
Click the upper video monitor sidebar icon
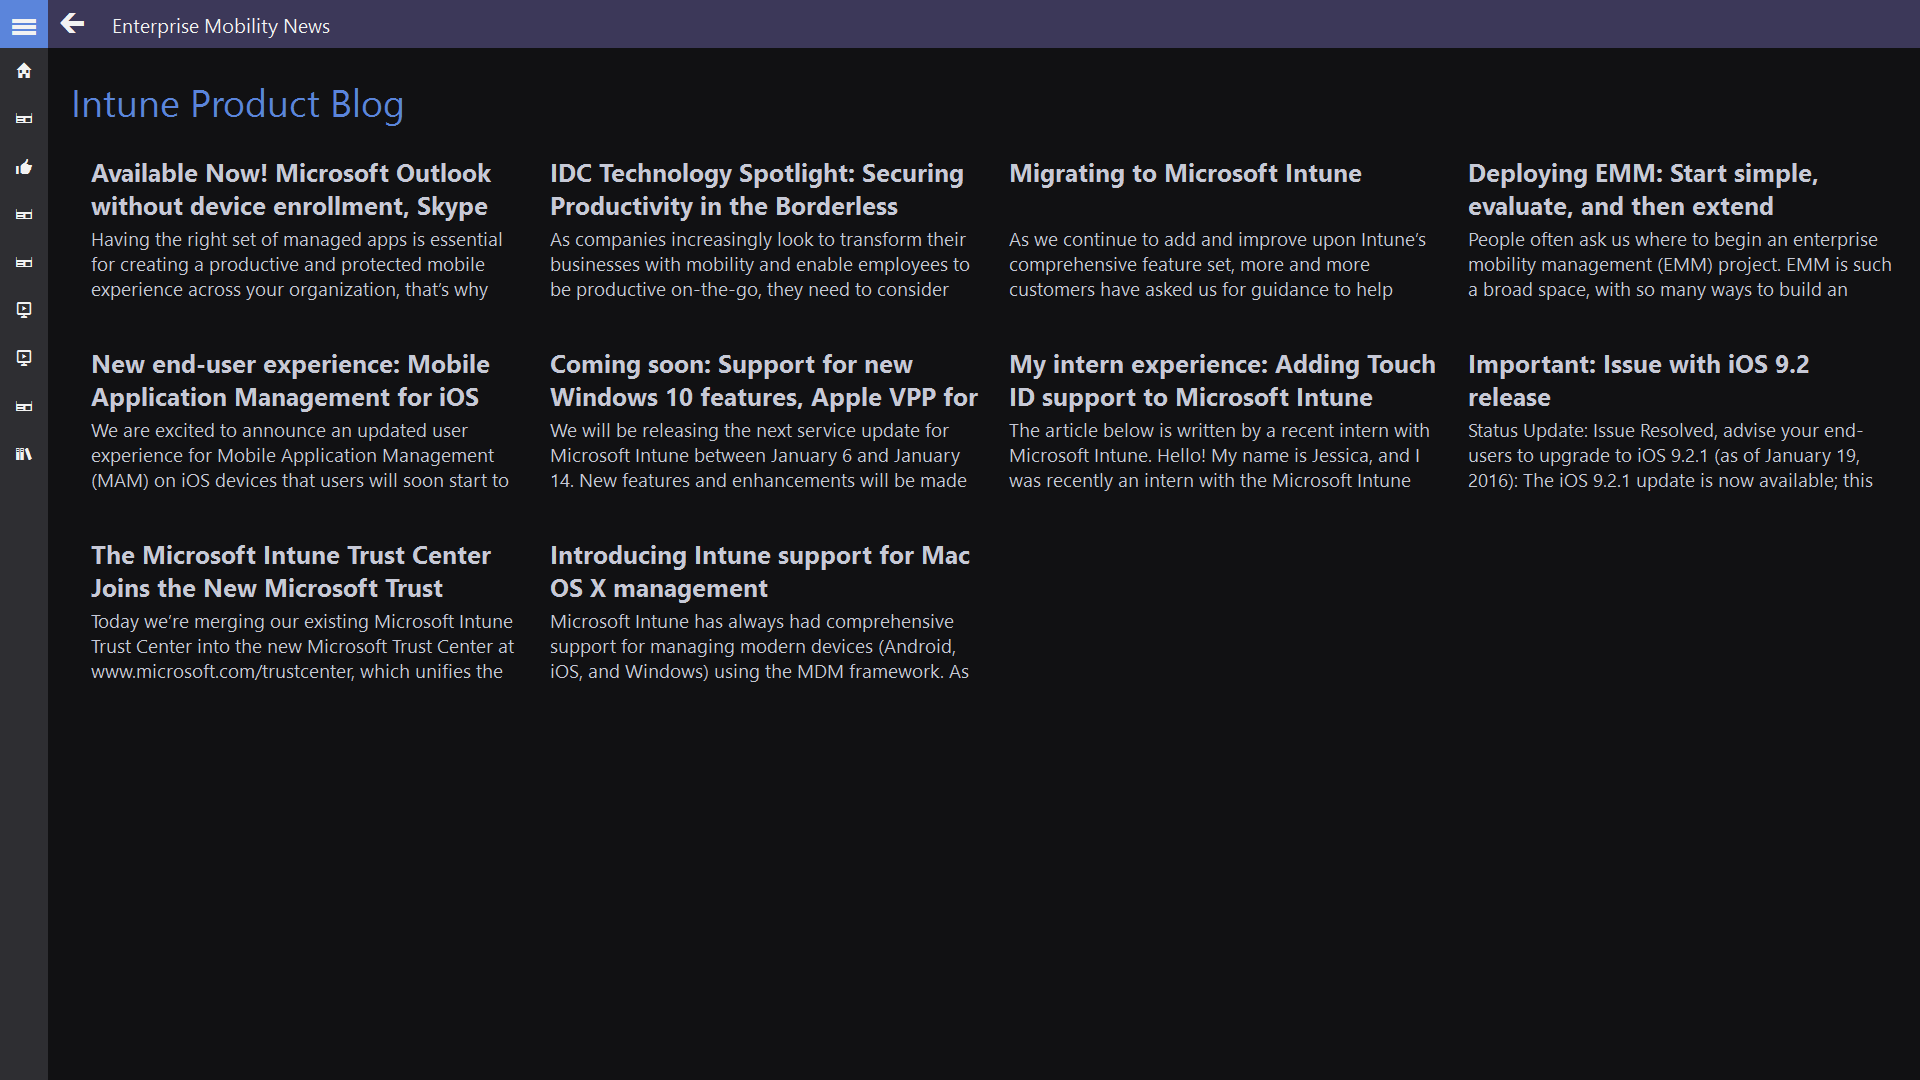(24, 310)
